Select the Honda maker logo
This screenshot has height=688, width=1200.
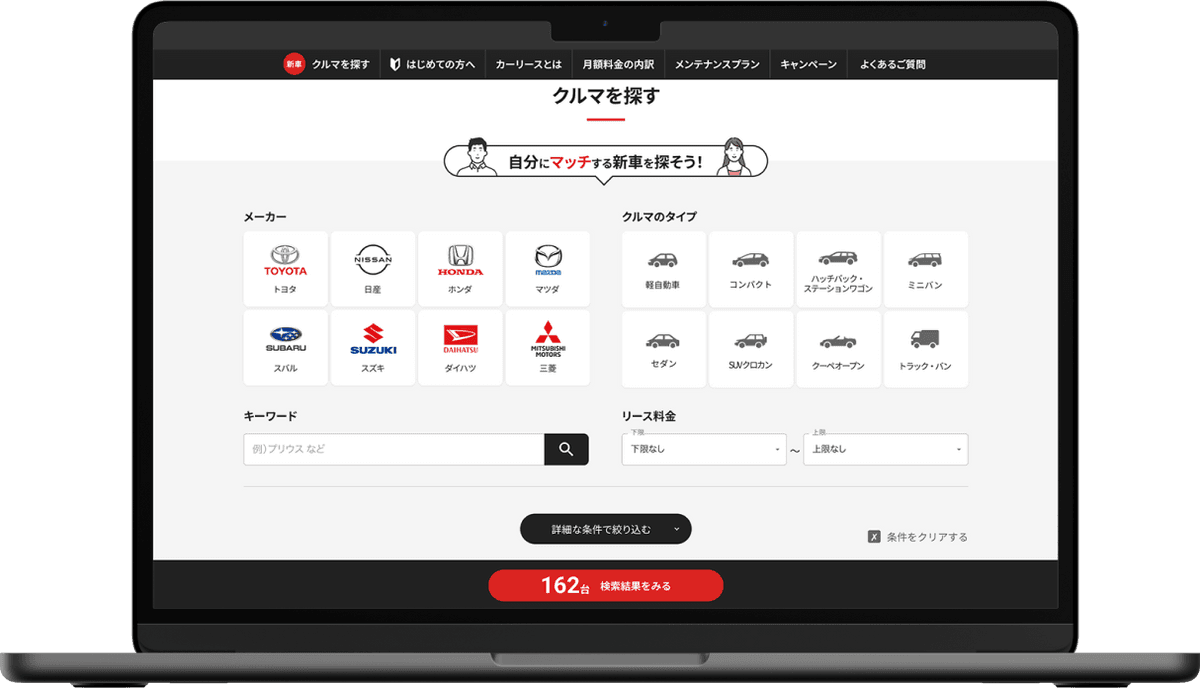click(460, 261)
